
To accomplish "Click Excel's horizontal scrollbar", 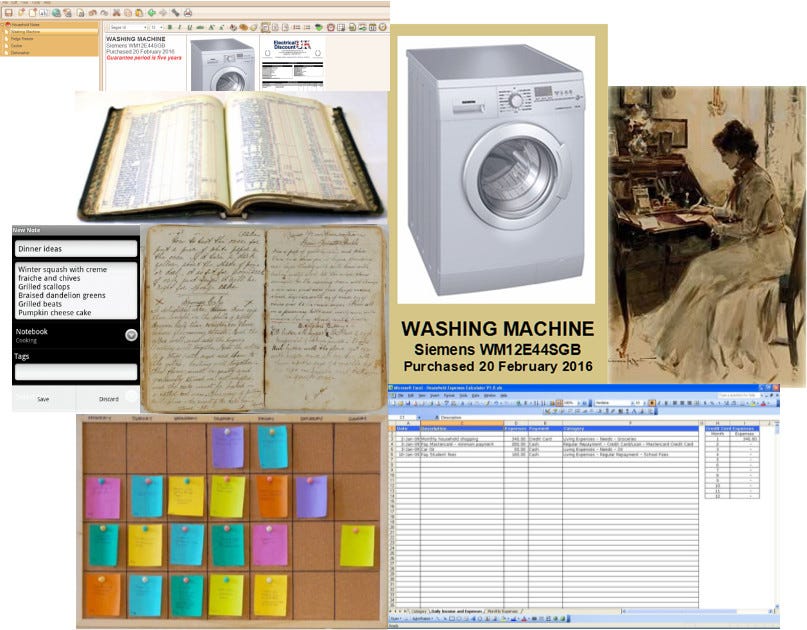I will pos(698,611).
